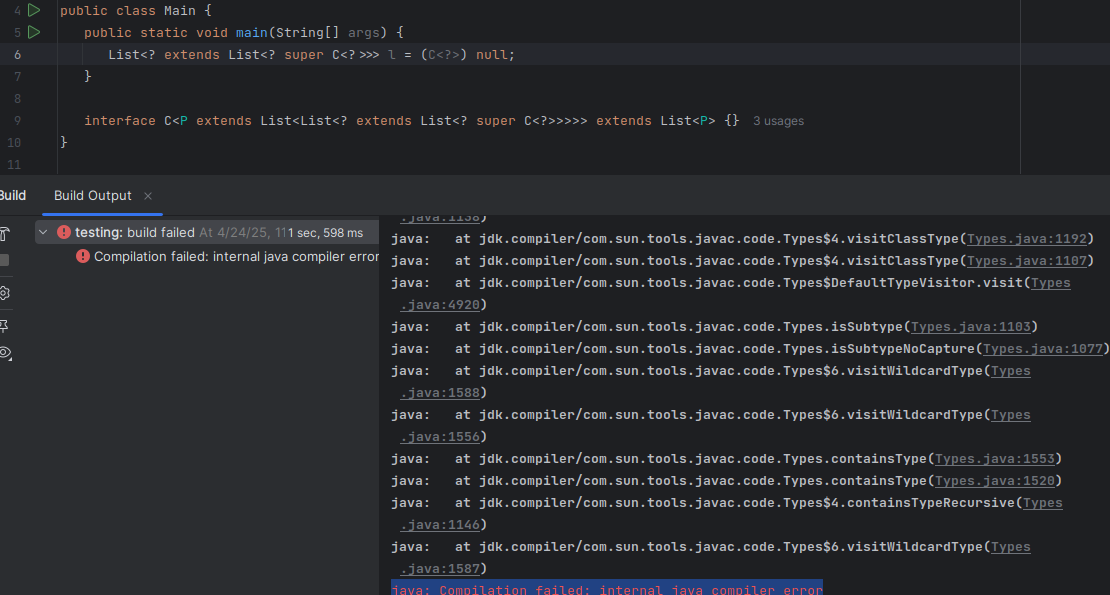Click the wrapped '.java:1556' link fragment
The image size is (1110, 595).
[440, 437]
